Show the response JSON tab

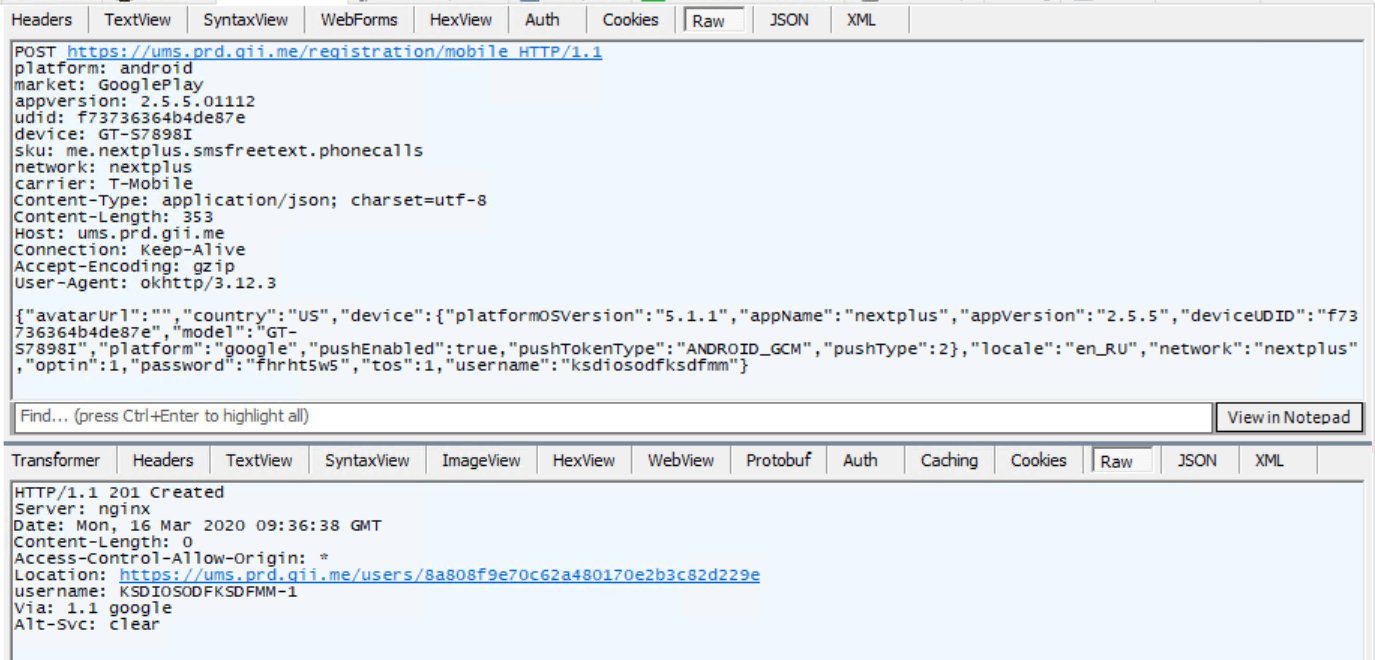pos(1197,461)
